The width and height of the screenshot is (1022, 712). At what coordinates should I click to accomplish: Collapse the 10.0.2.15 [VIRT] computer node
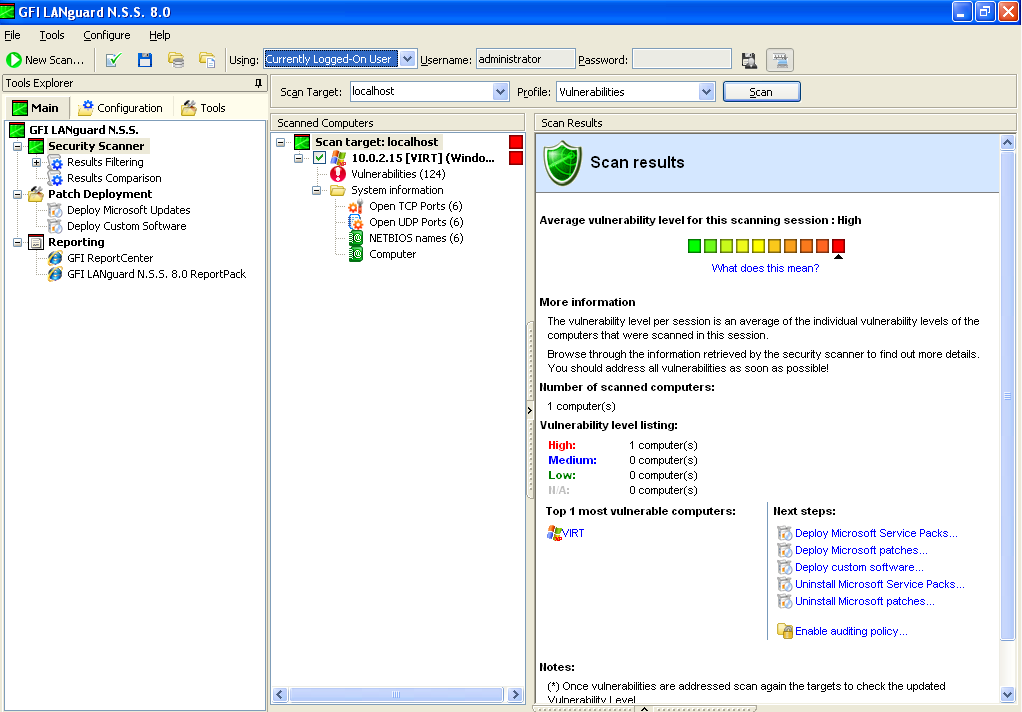299,158
